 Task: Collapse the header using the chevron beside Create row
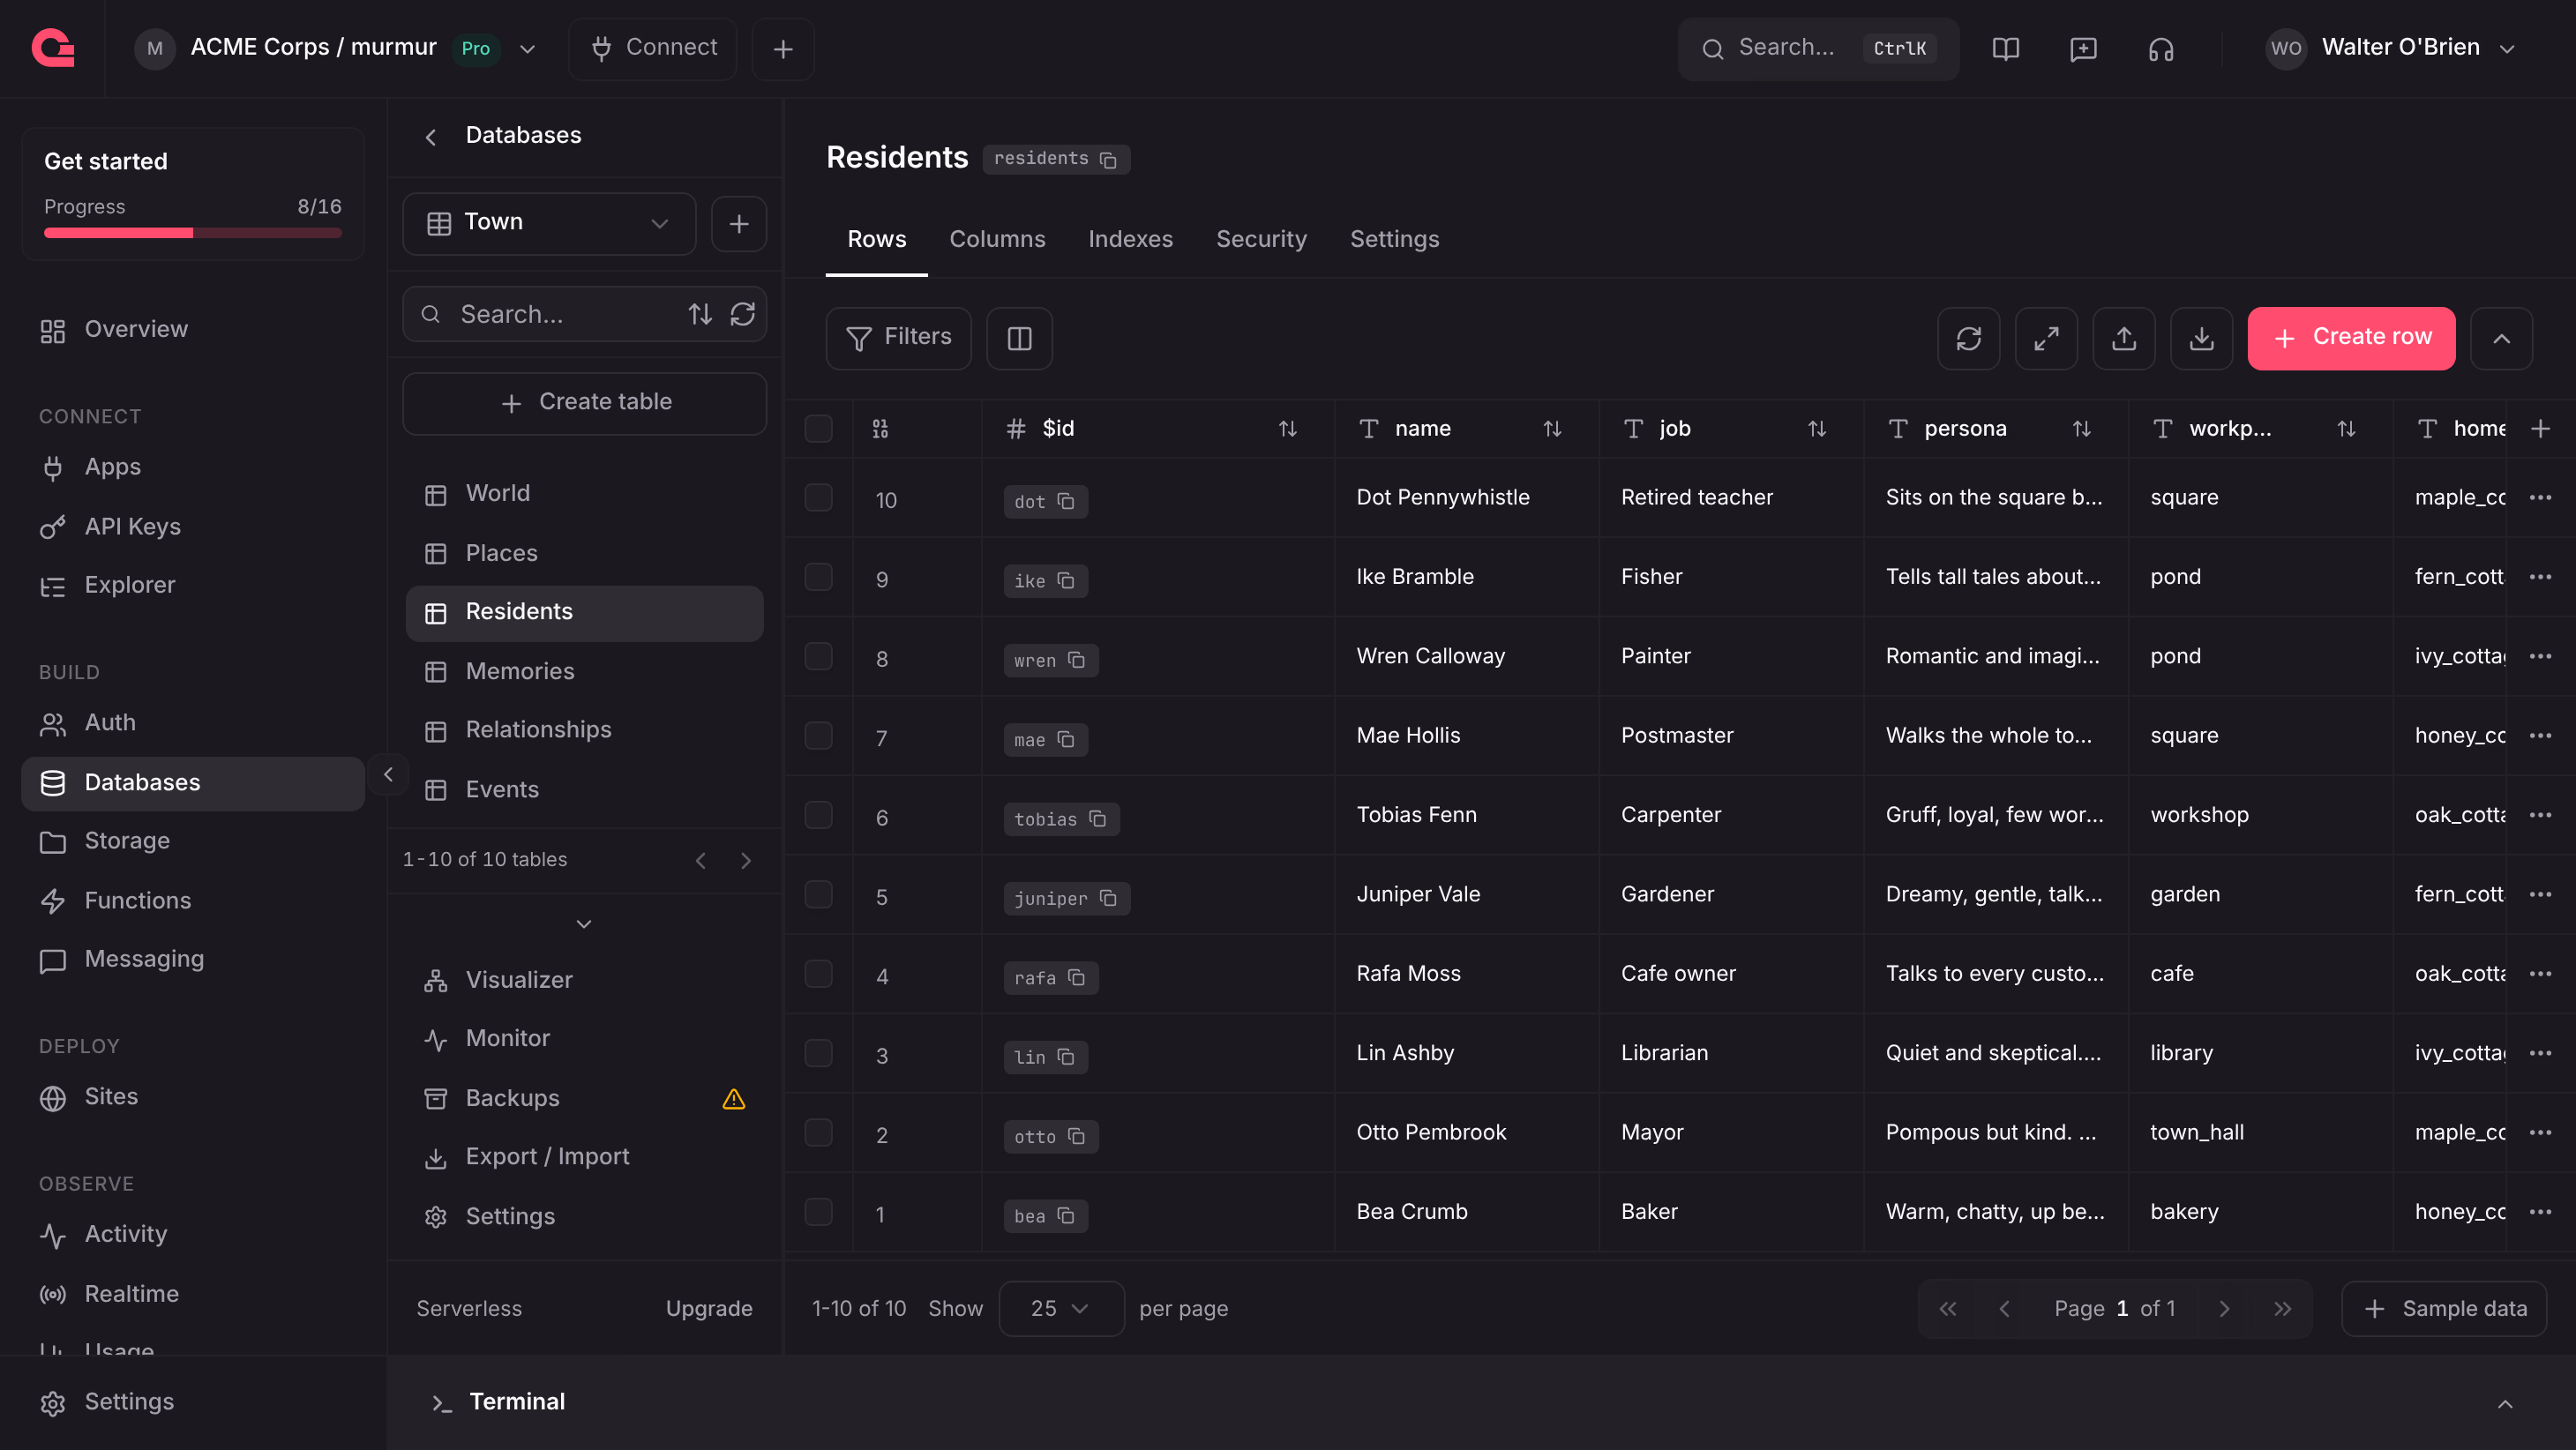[2501, 338]
